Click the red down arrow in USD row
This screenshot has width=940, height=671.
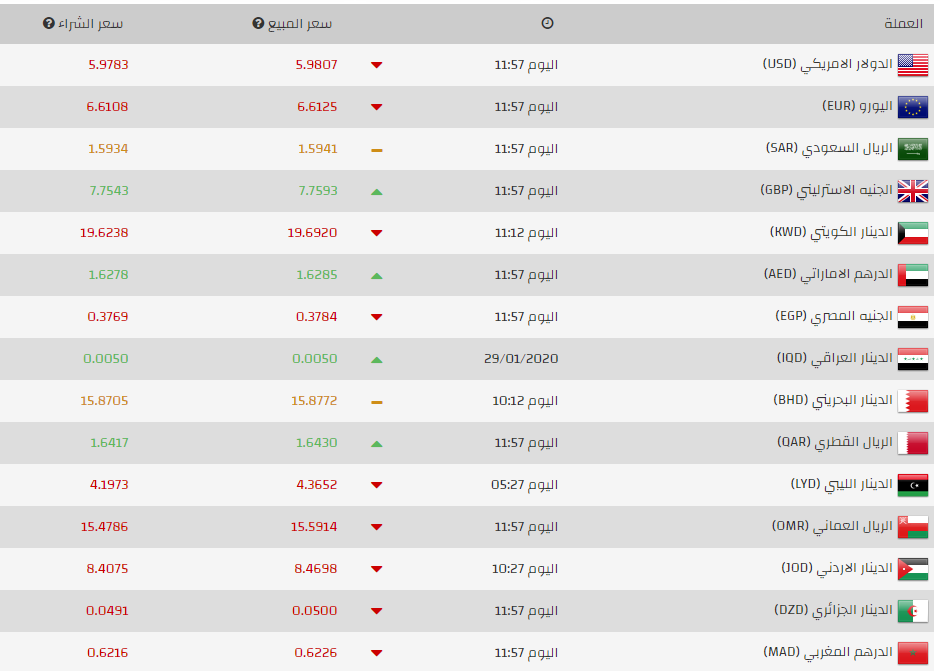(376, 65)
